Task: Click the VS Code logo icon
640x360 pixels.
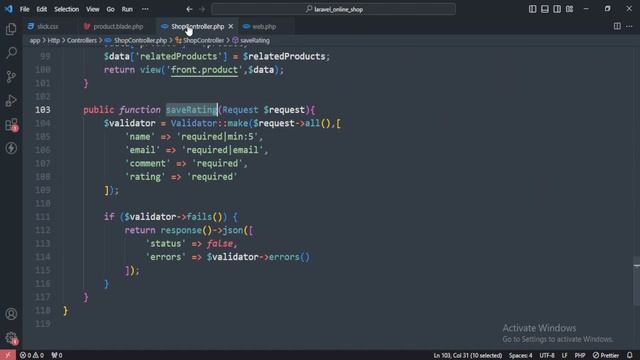Action: (x=9, y=9)
